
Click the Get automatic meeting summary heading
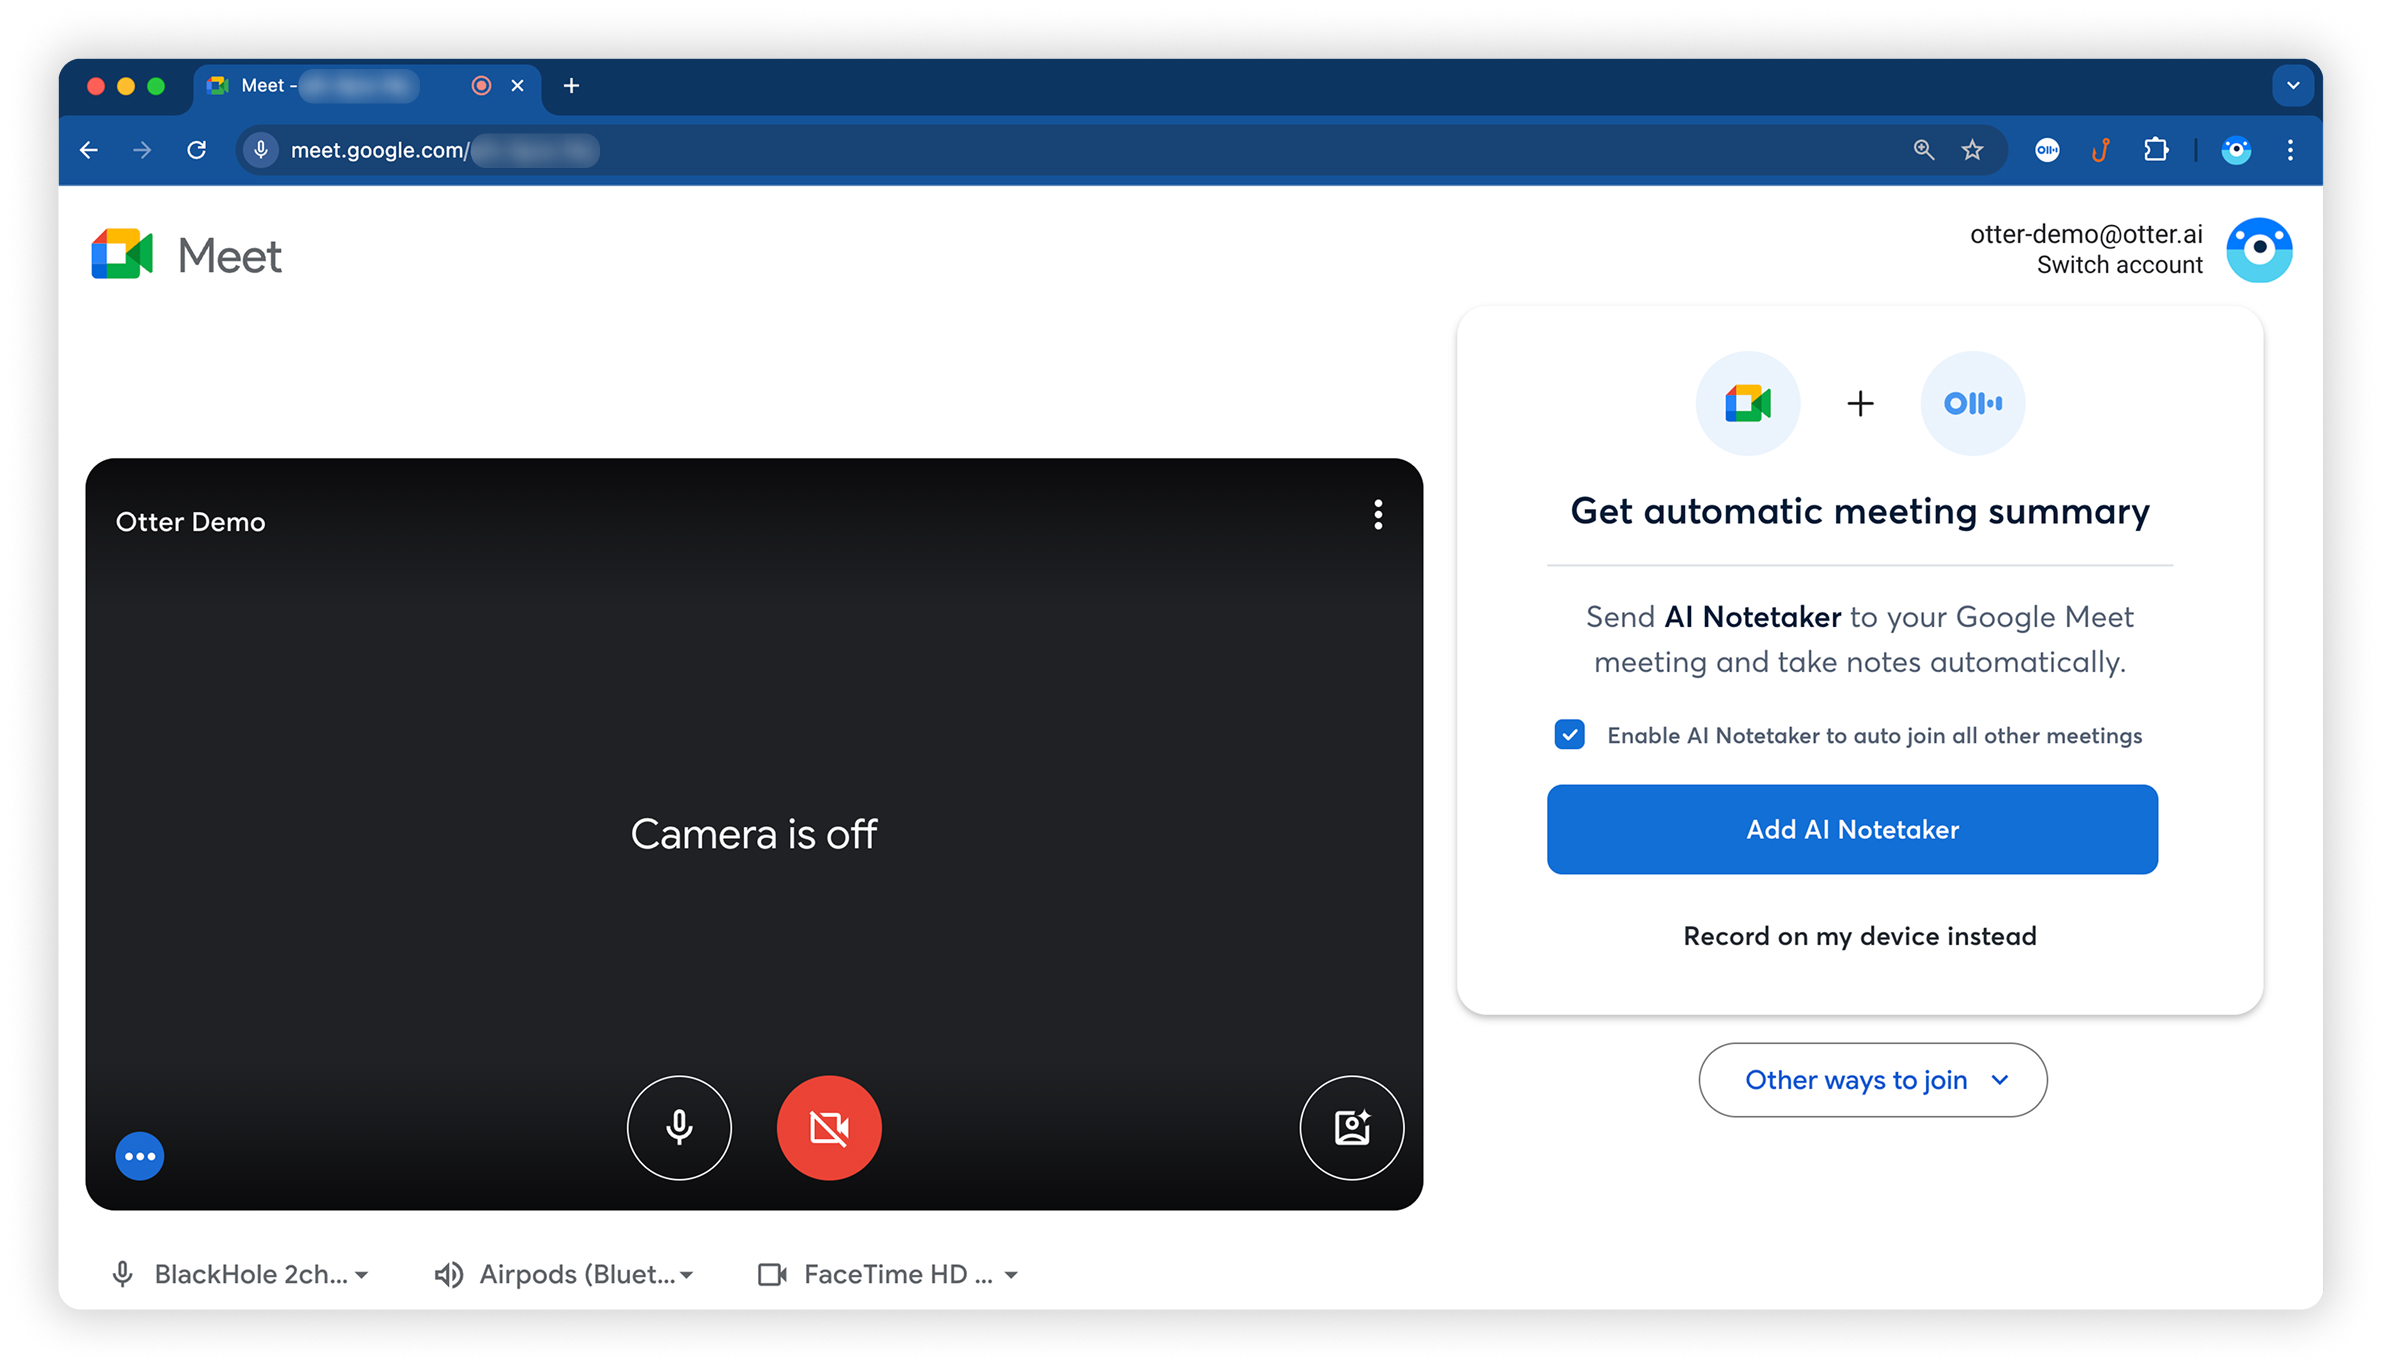(1860, 511)
